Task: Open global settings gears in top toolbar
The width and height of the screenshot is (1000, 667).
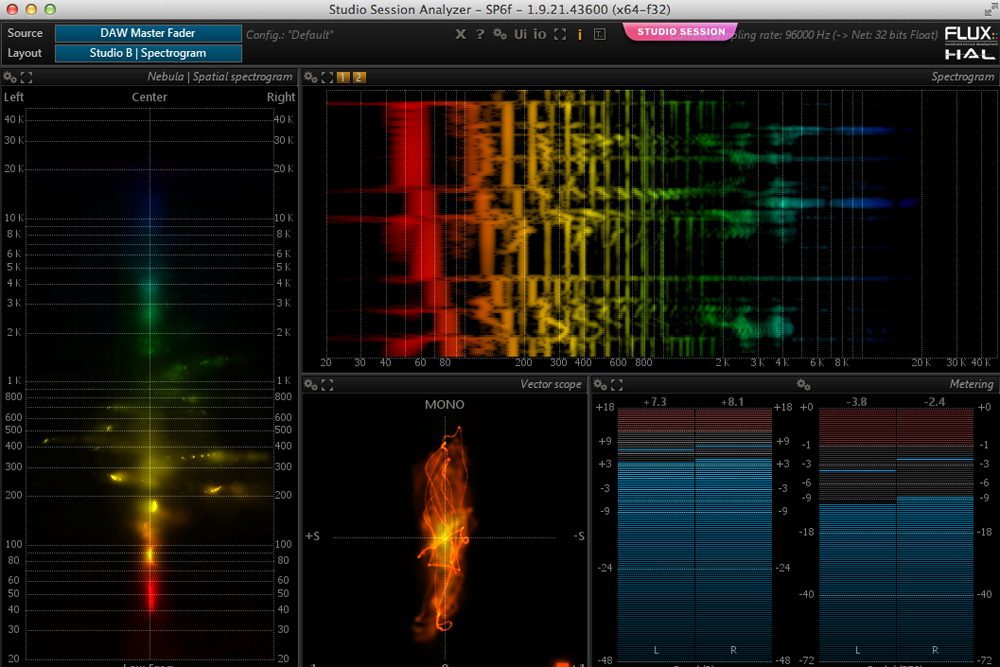Action: coord(500,34)
